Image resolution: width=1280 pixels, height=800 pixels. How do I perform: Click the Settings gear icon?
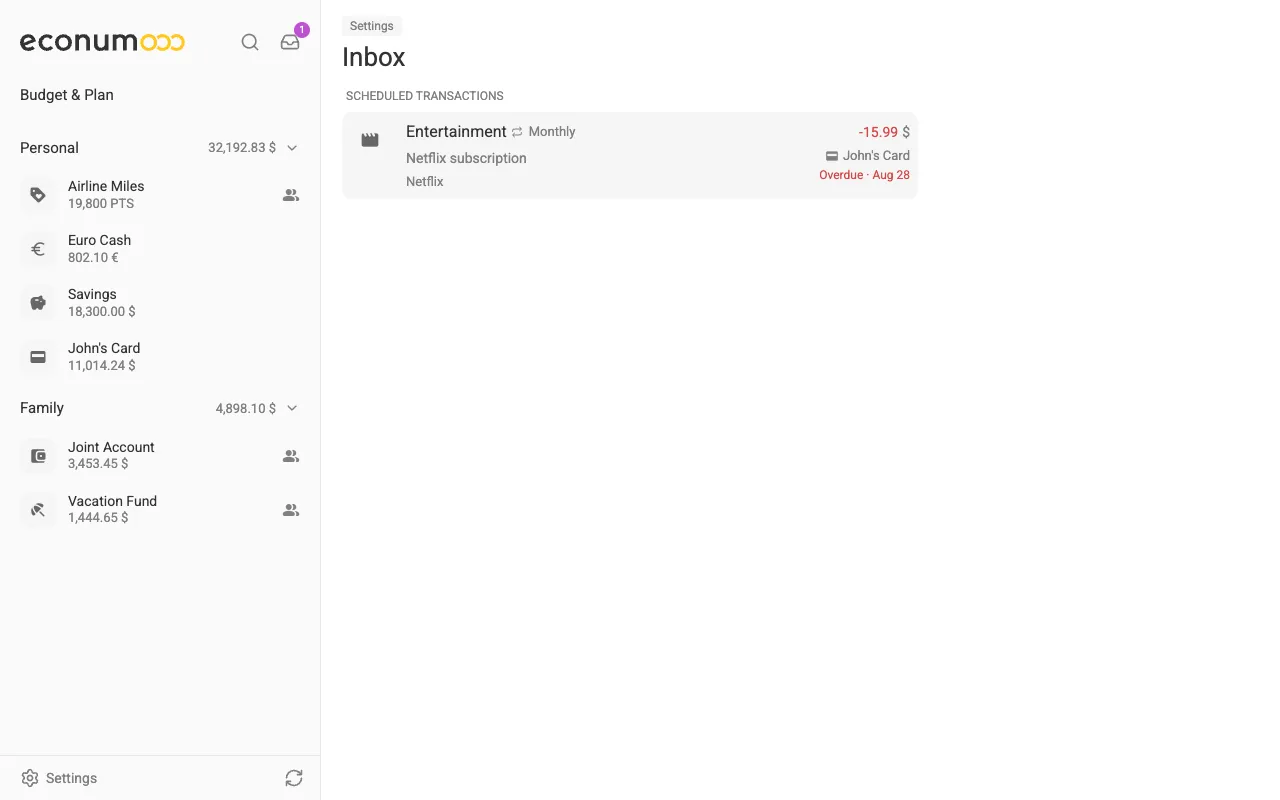pos(30,778)
